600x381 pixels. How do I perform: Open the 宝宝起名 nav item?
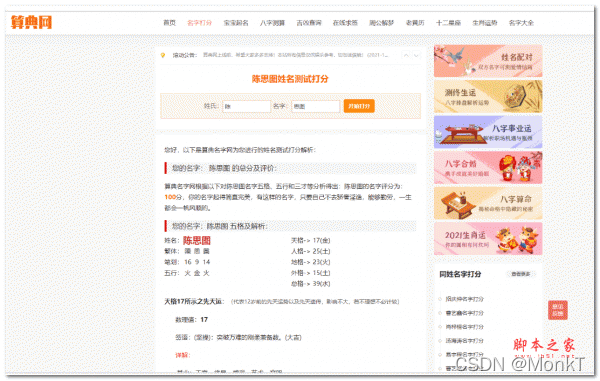click(x=236, y=23)
